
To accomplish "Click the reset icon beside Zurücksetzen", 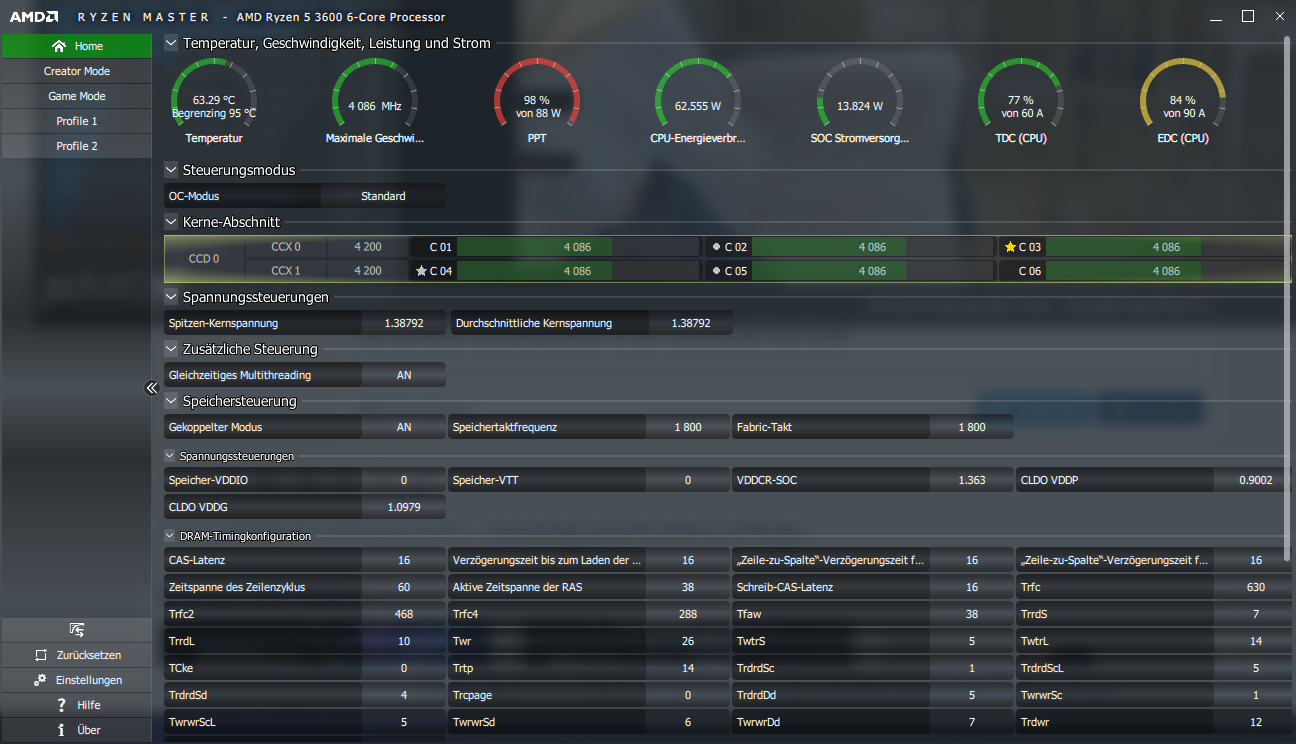I will click(x=40, y=655).
